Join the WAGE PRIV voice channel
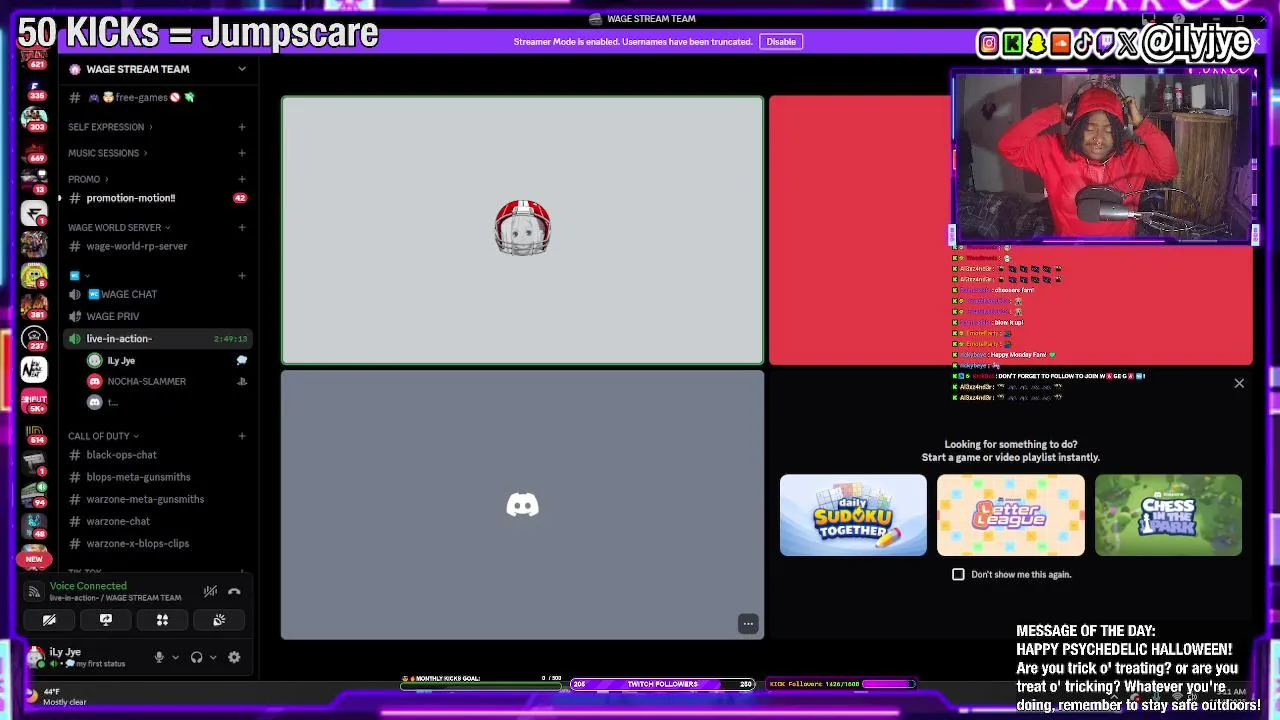Viewport: 1280px width, 720px height. coord(157,316)
